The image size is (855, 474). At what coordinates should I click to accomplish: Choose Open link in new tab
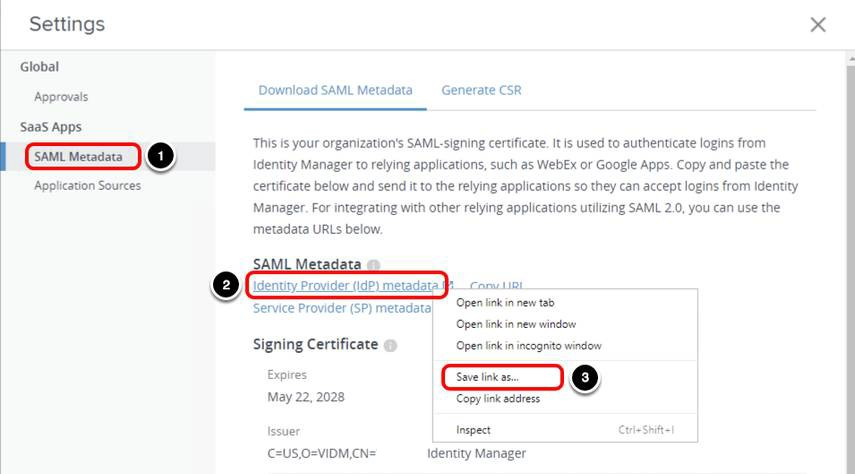505,303
